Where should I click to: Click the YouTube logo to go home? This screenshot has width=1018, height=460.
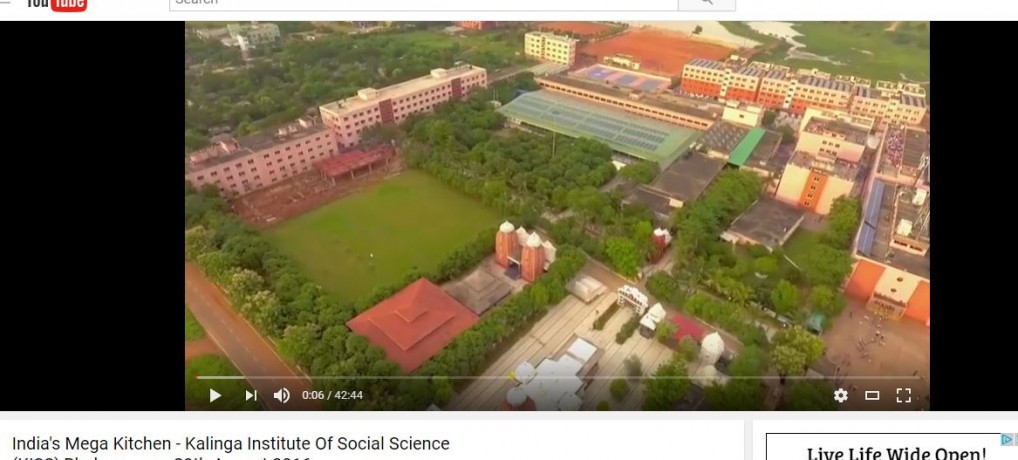pyautogui.click(x=57, y=5)
